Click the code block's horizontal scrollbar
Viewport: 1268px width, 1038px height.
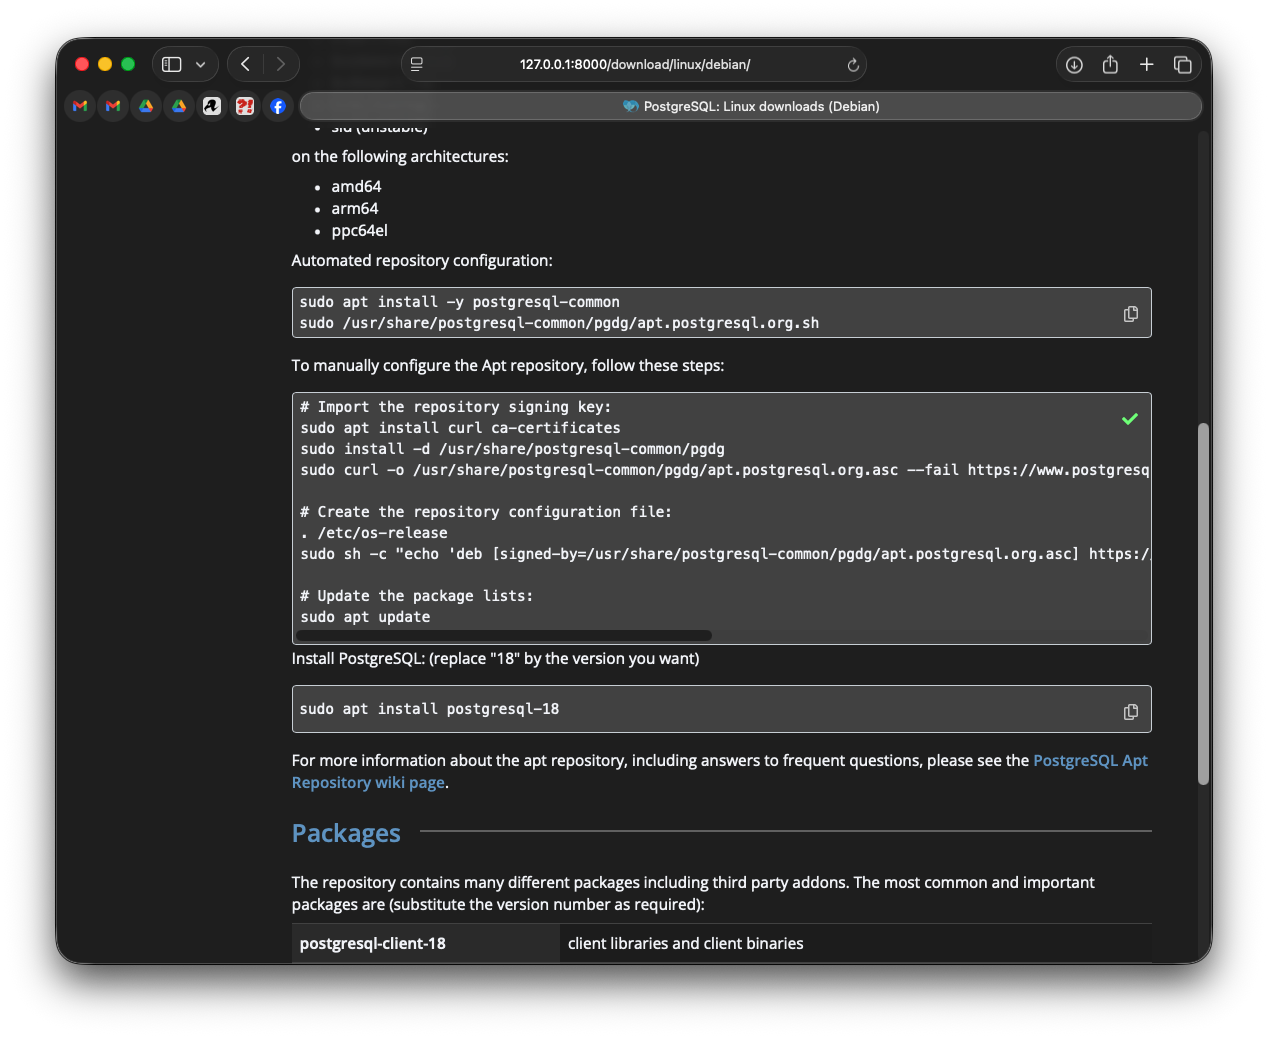(504, 635)
